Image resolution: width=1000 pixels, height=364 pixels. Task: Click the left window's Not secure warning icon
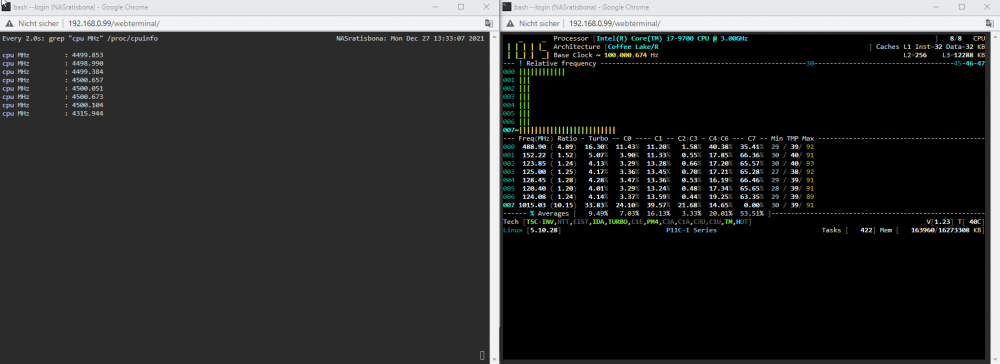[x=10, y=24]
